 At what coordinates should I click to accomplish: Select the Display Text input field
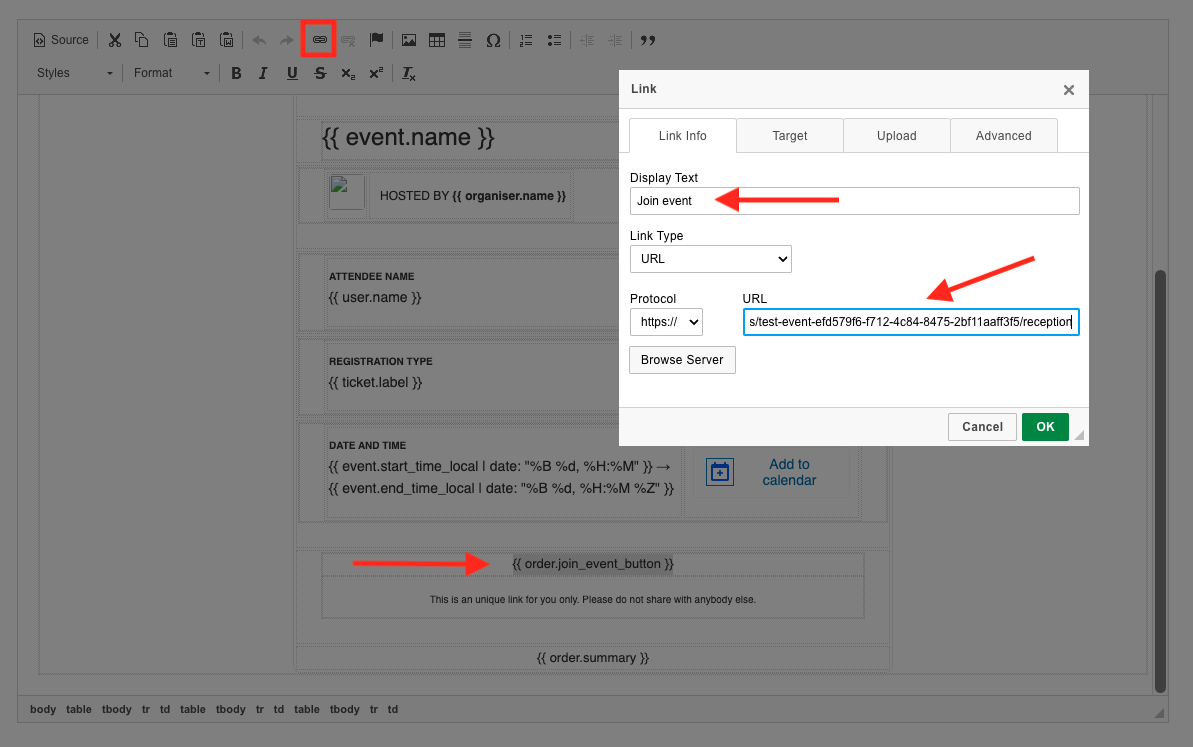854,200
